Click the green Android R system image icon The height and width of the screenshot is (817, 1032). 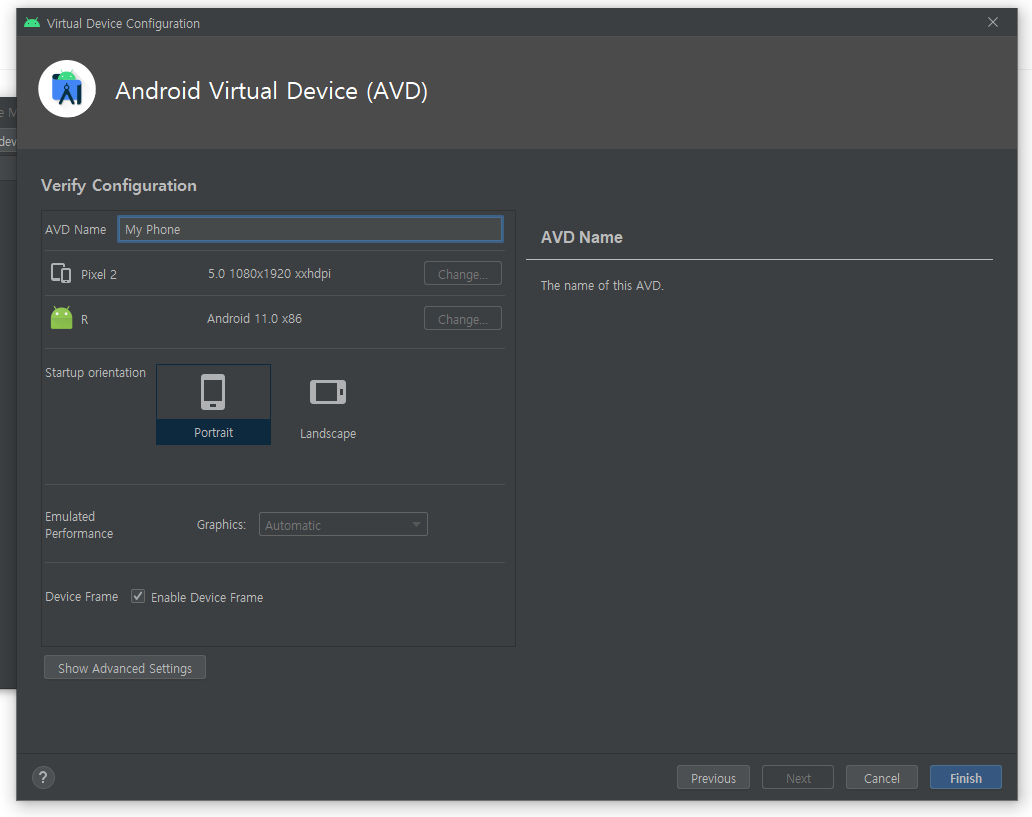coord(61,318)
